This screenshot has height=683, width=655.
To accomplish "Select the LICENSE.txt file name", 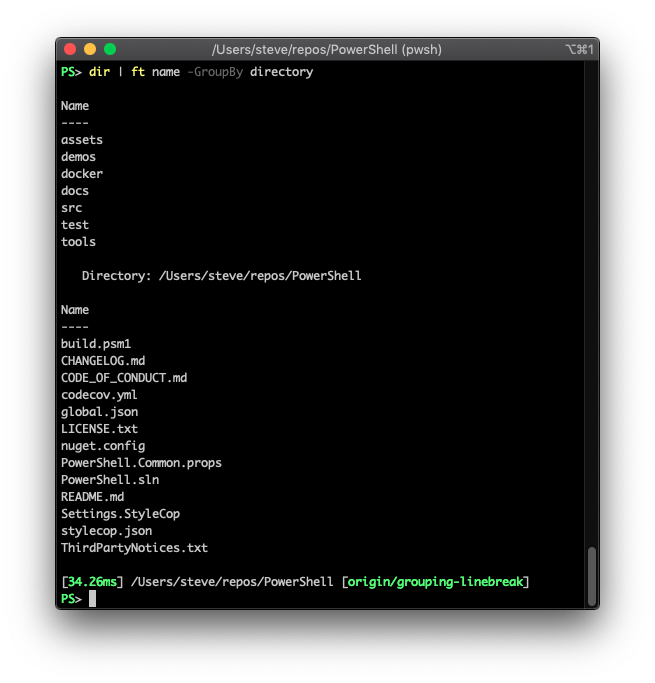I will 99,429.
